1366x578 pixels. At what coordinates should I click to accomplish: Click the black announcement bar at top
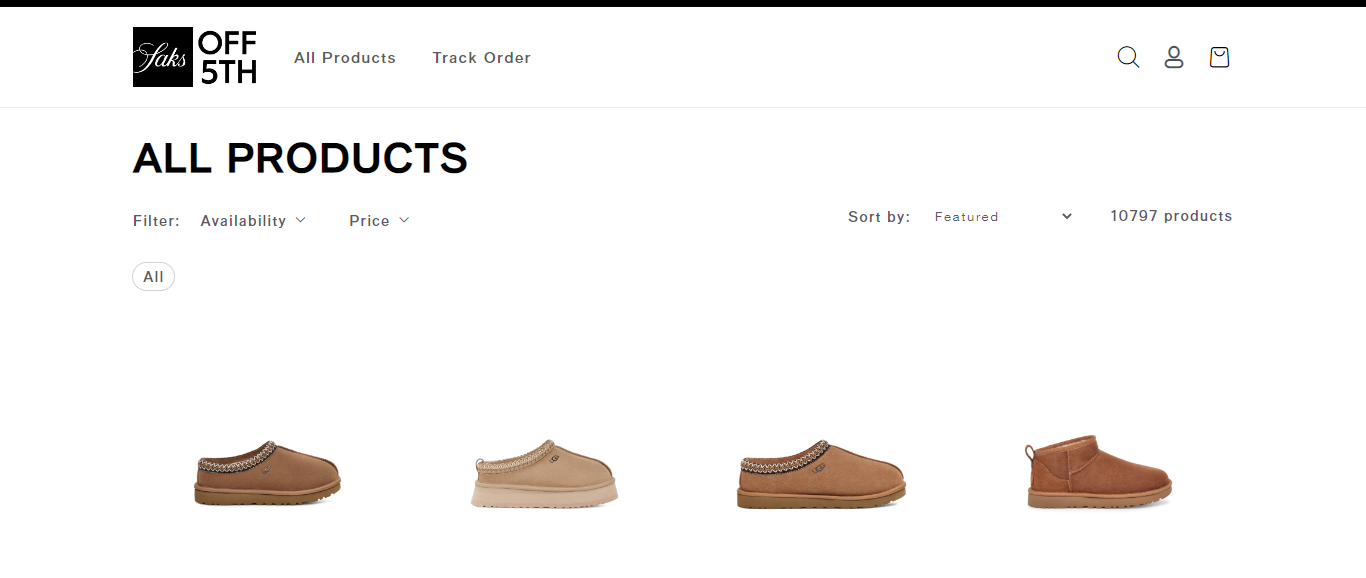(683, 3)
